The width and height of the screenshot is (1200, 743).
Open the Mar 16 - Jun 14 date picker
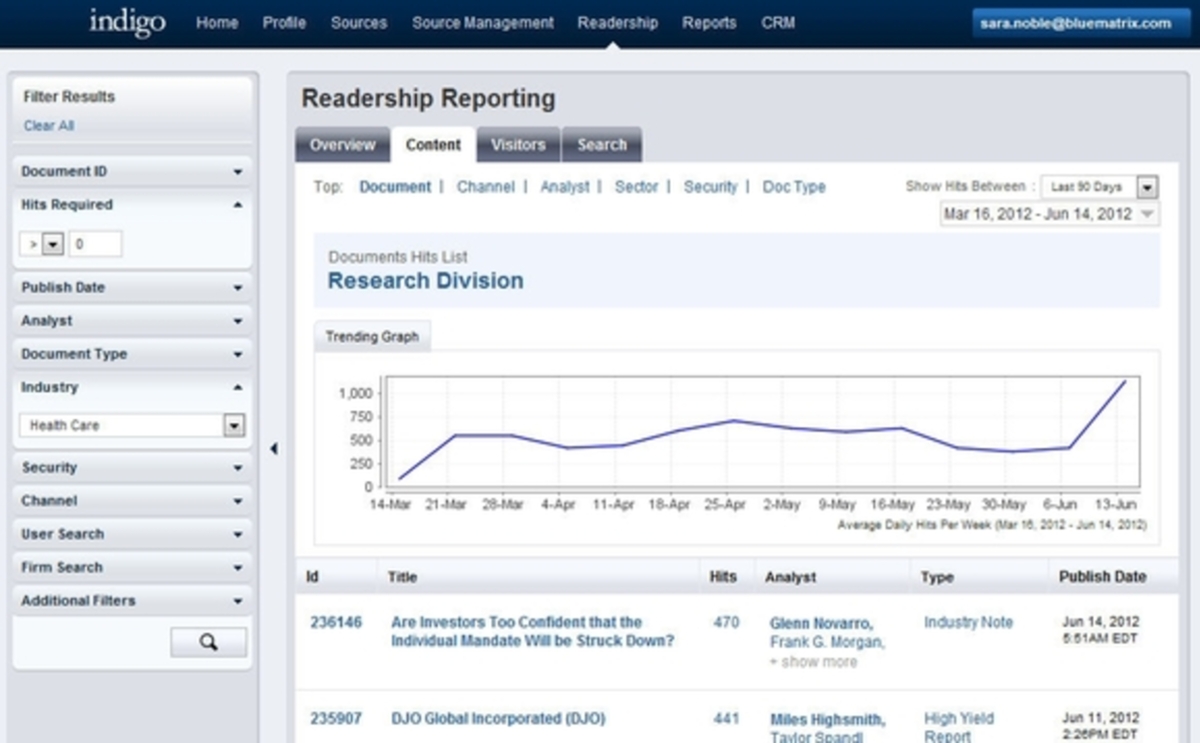point(1048,213)
